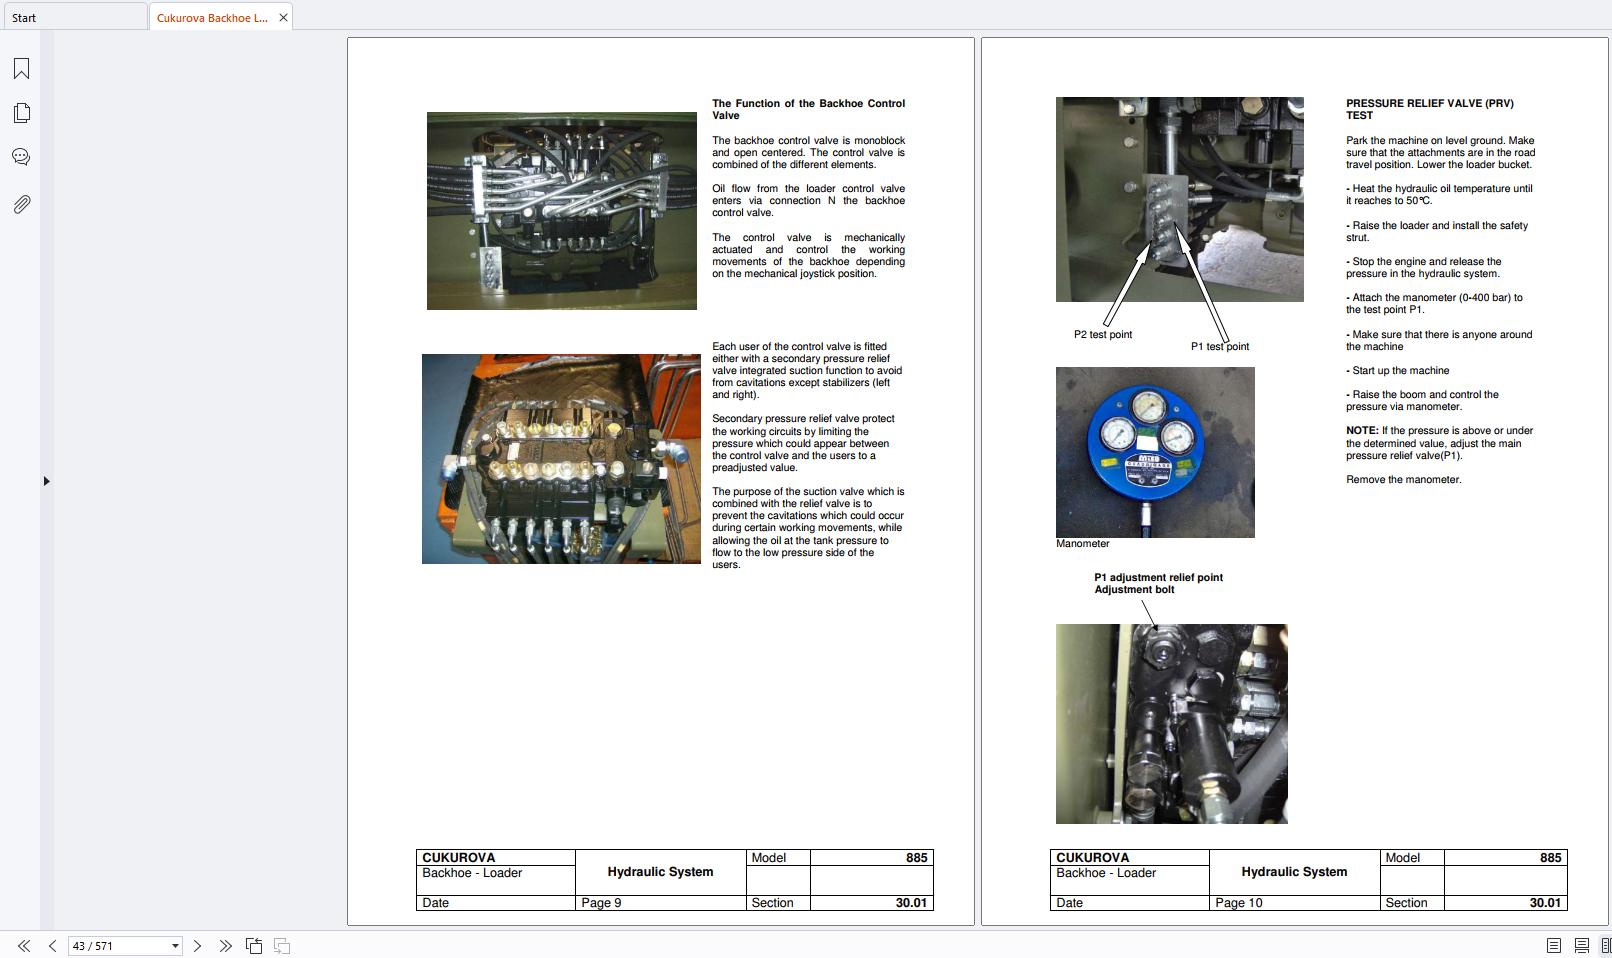The height and width of the screenshot is (958, 1612).
Task: Click the 'Remove the manometer.' line
Action: (x=1404, y=480)
